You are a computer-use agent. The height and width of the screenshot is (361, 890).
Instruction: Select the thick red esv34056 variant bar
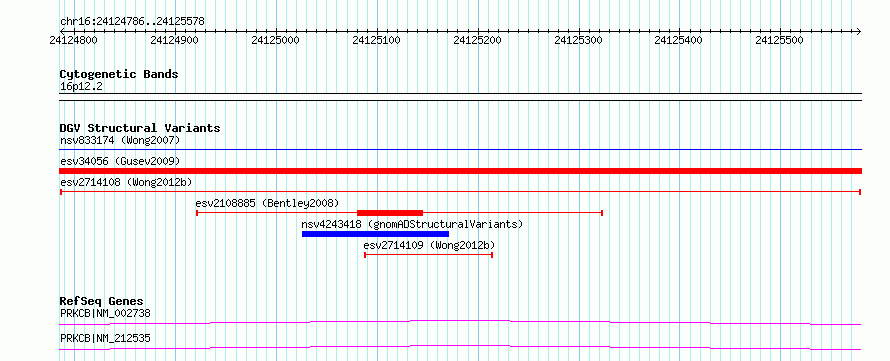point(460,171)
